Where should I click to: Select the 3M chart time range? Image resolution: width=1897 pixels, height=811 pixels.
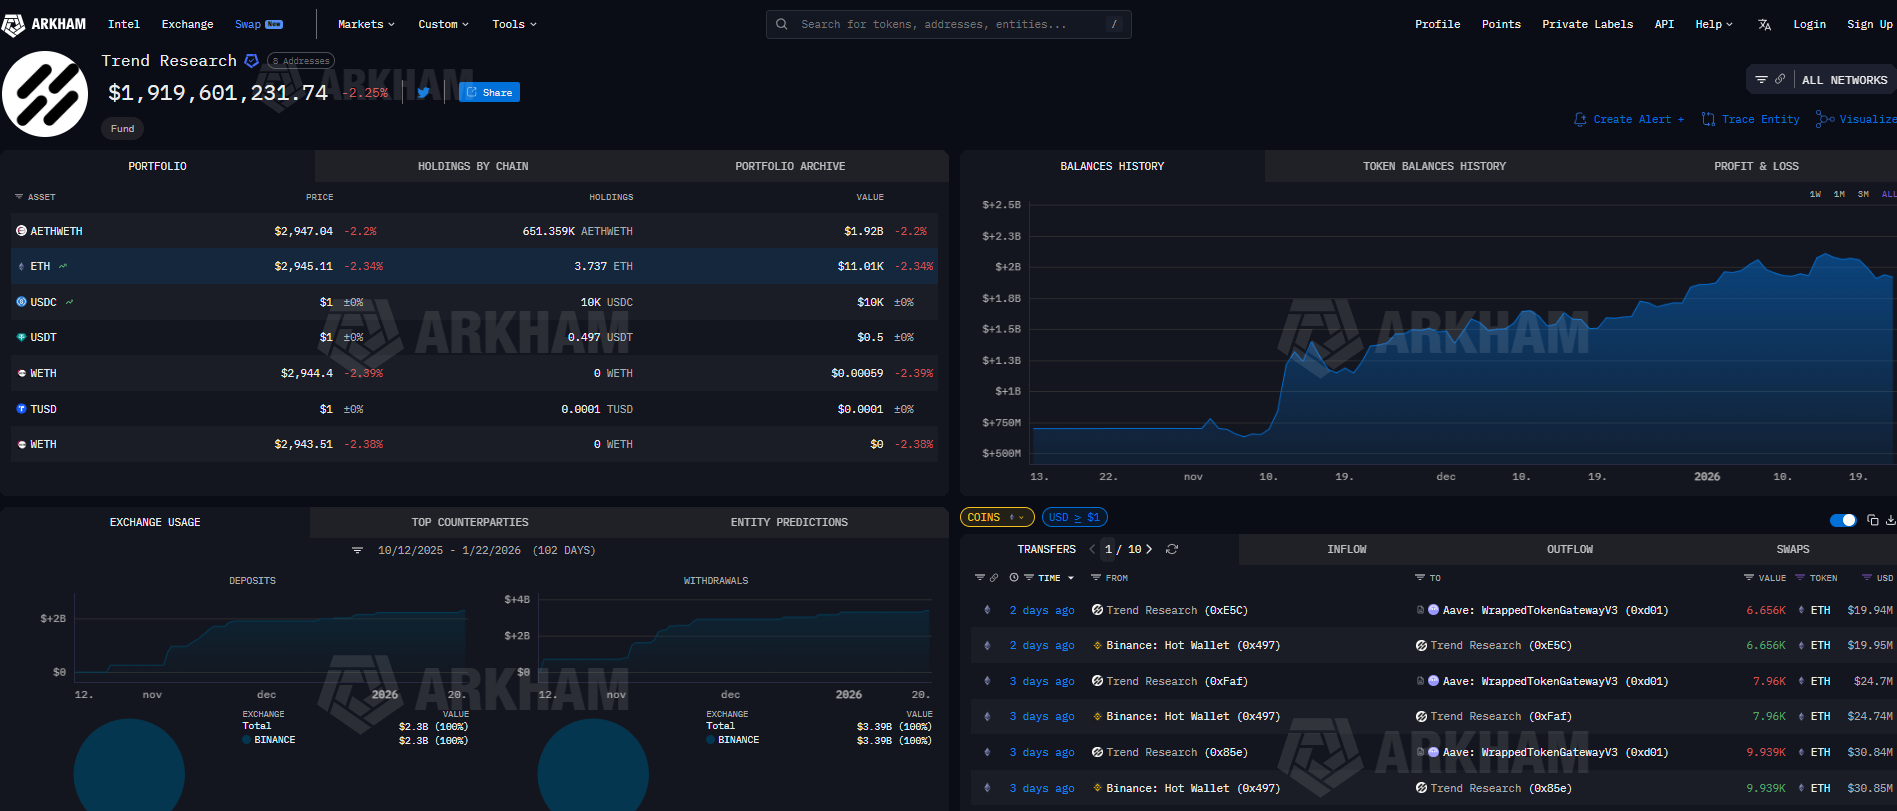click(x=1863, y=194)
